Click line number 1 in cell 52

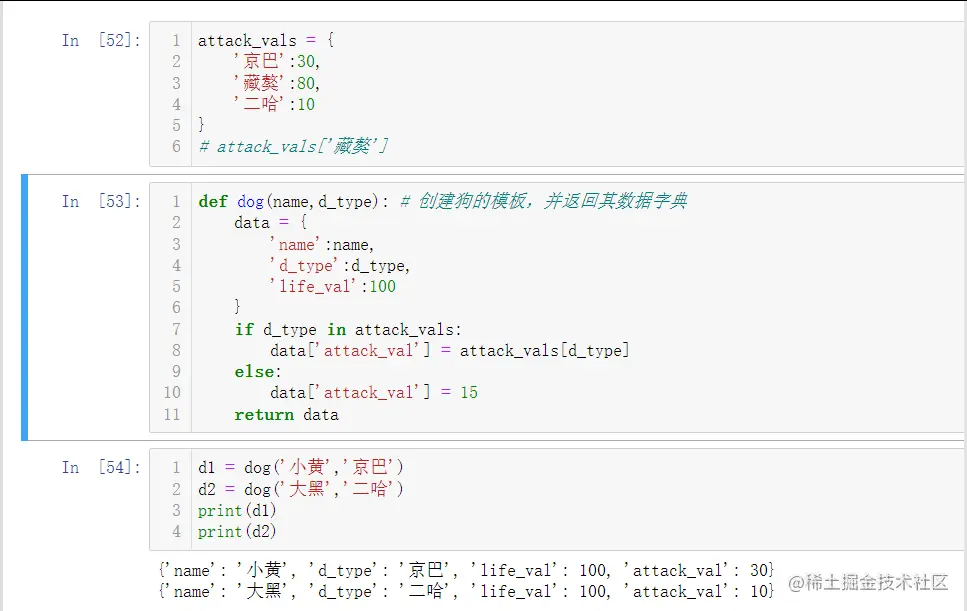(x=175, y=40)
